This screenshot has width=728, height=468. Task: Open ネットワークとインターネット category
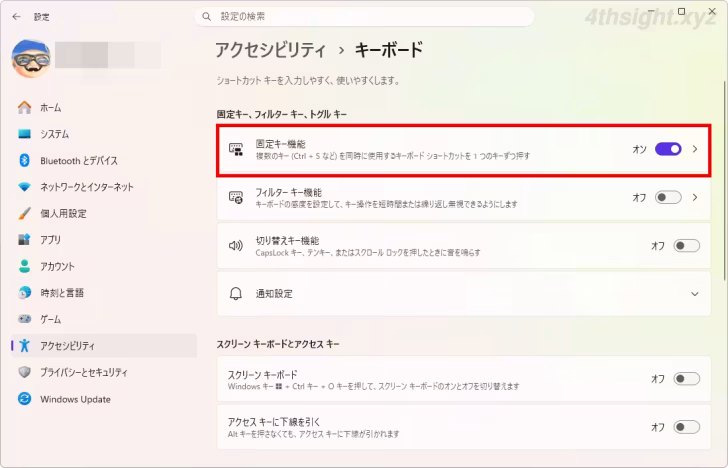[104, 187]
